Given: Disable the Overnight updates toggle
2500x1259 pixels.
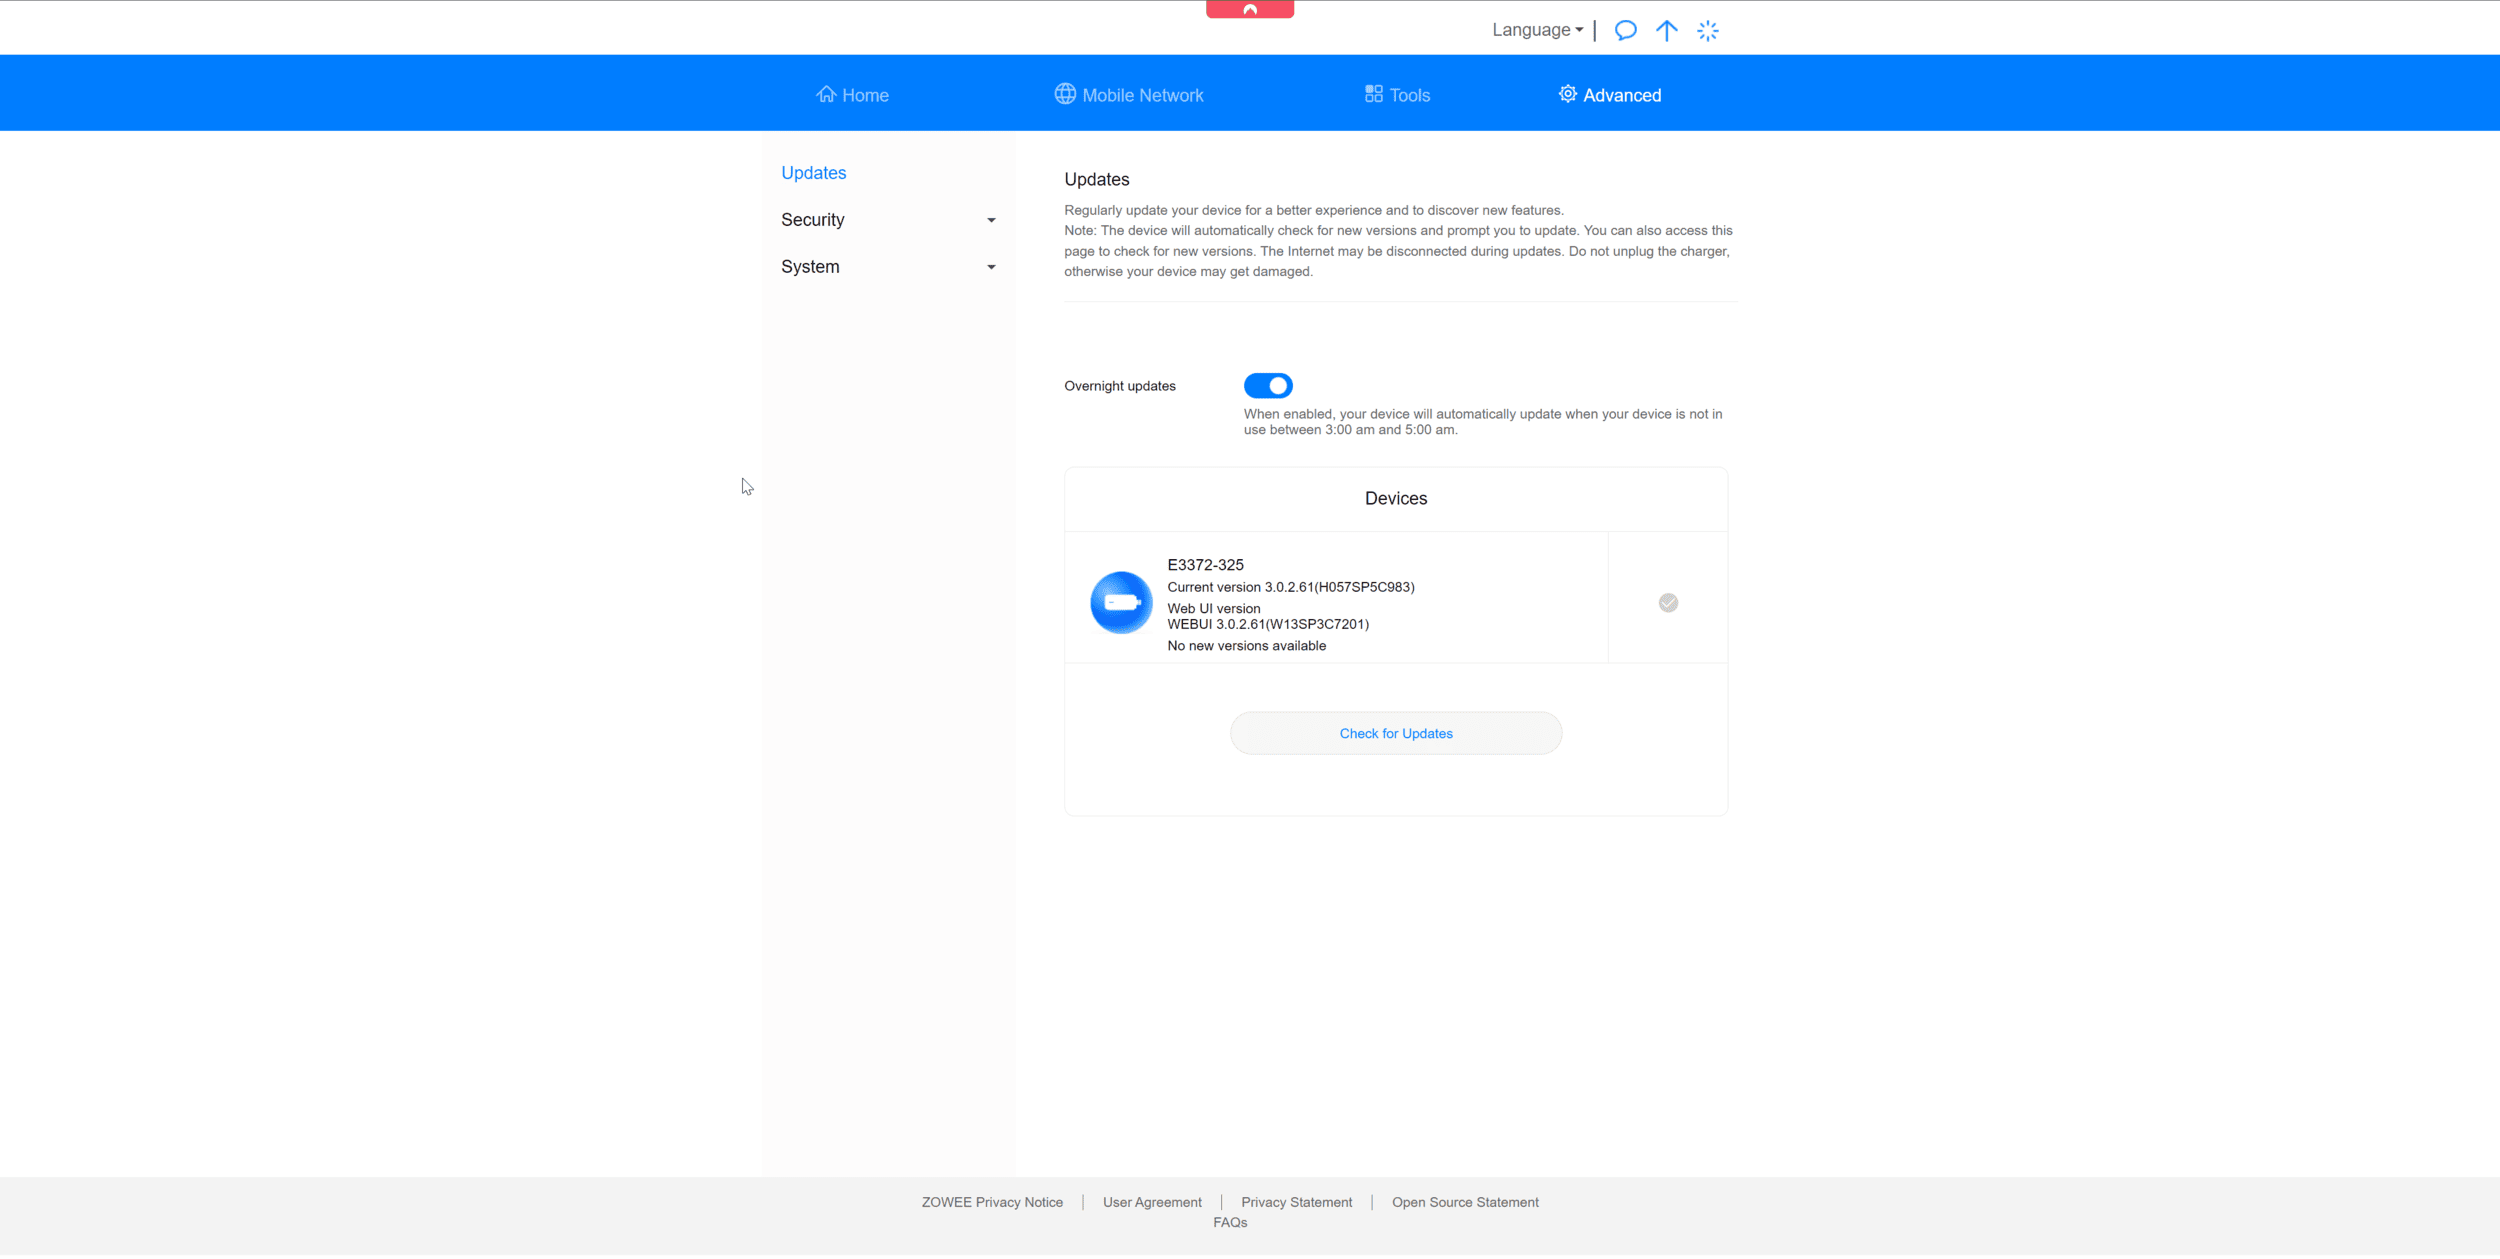Looking at the screenshot, I should 1268,386.
